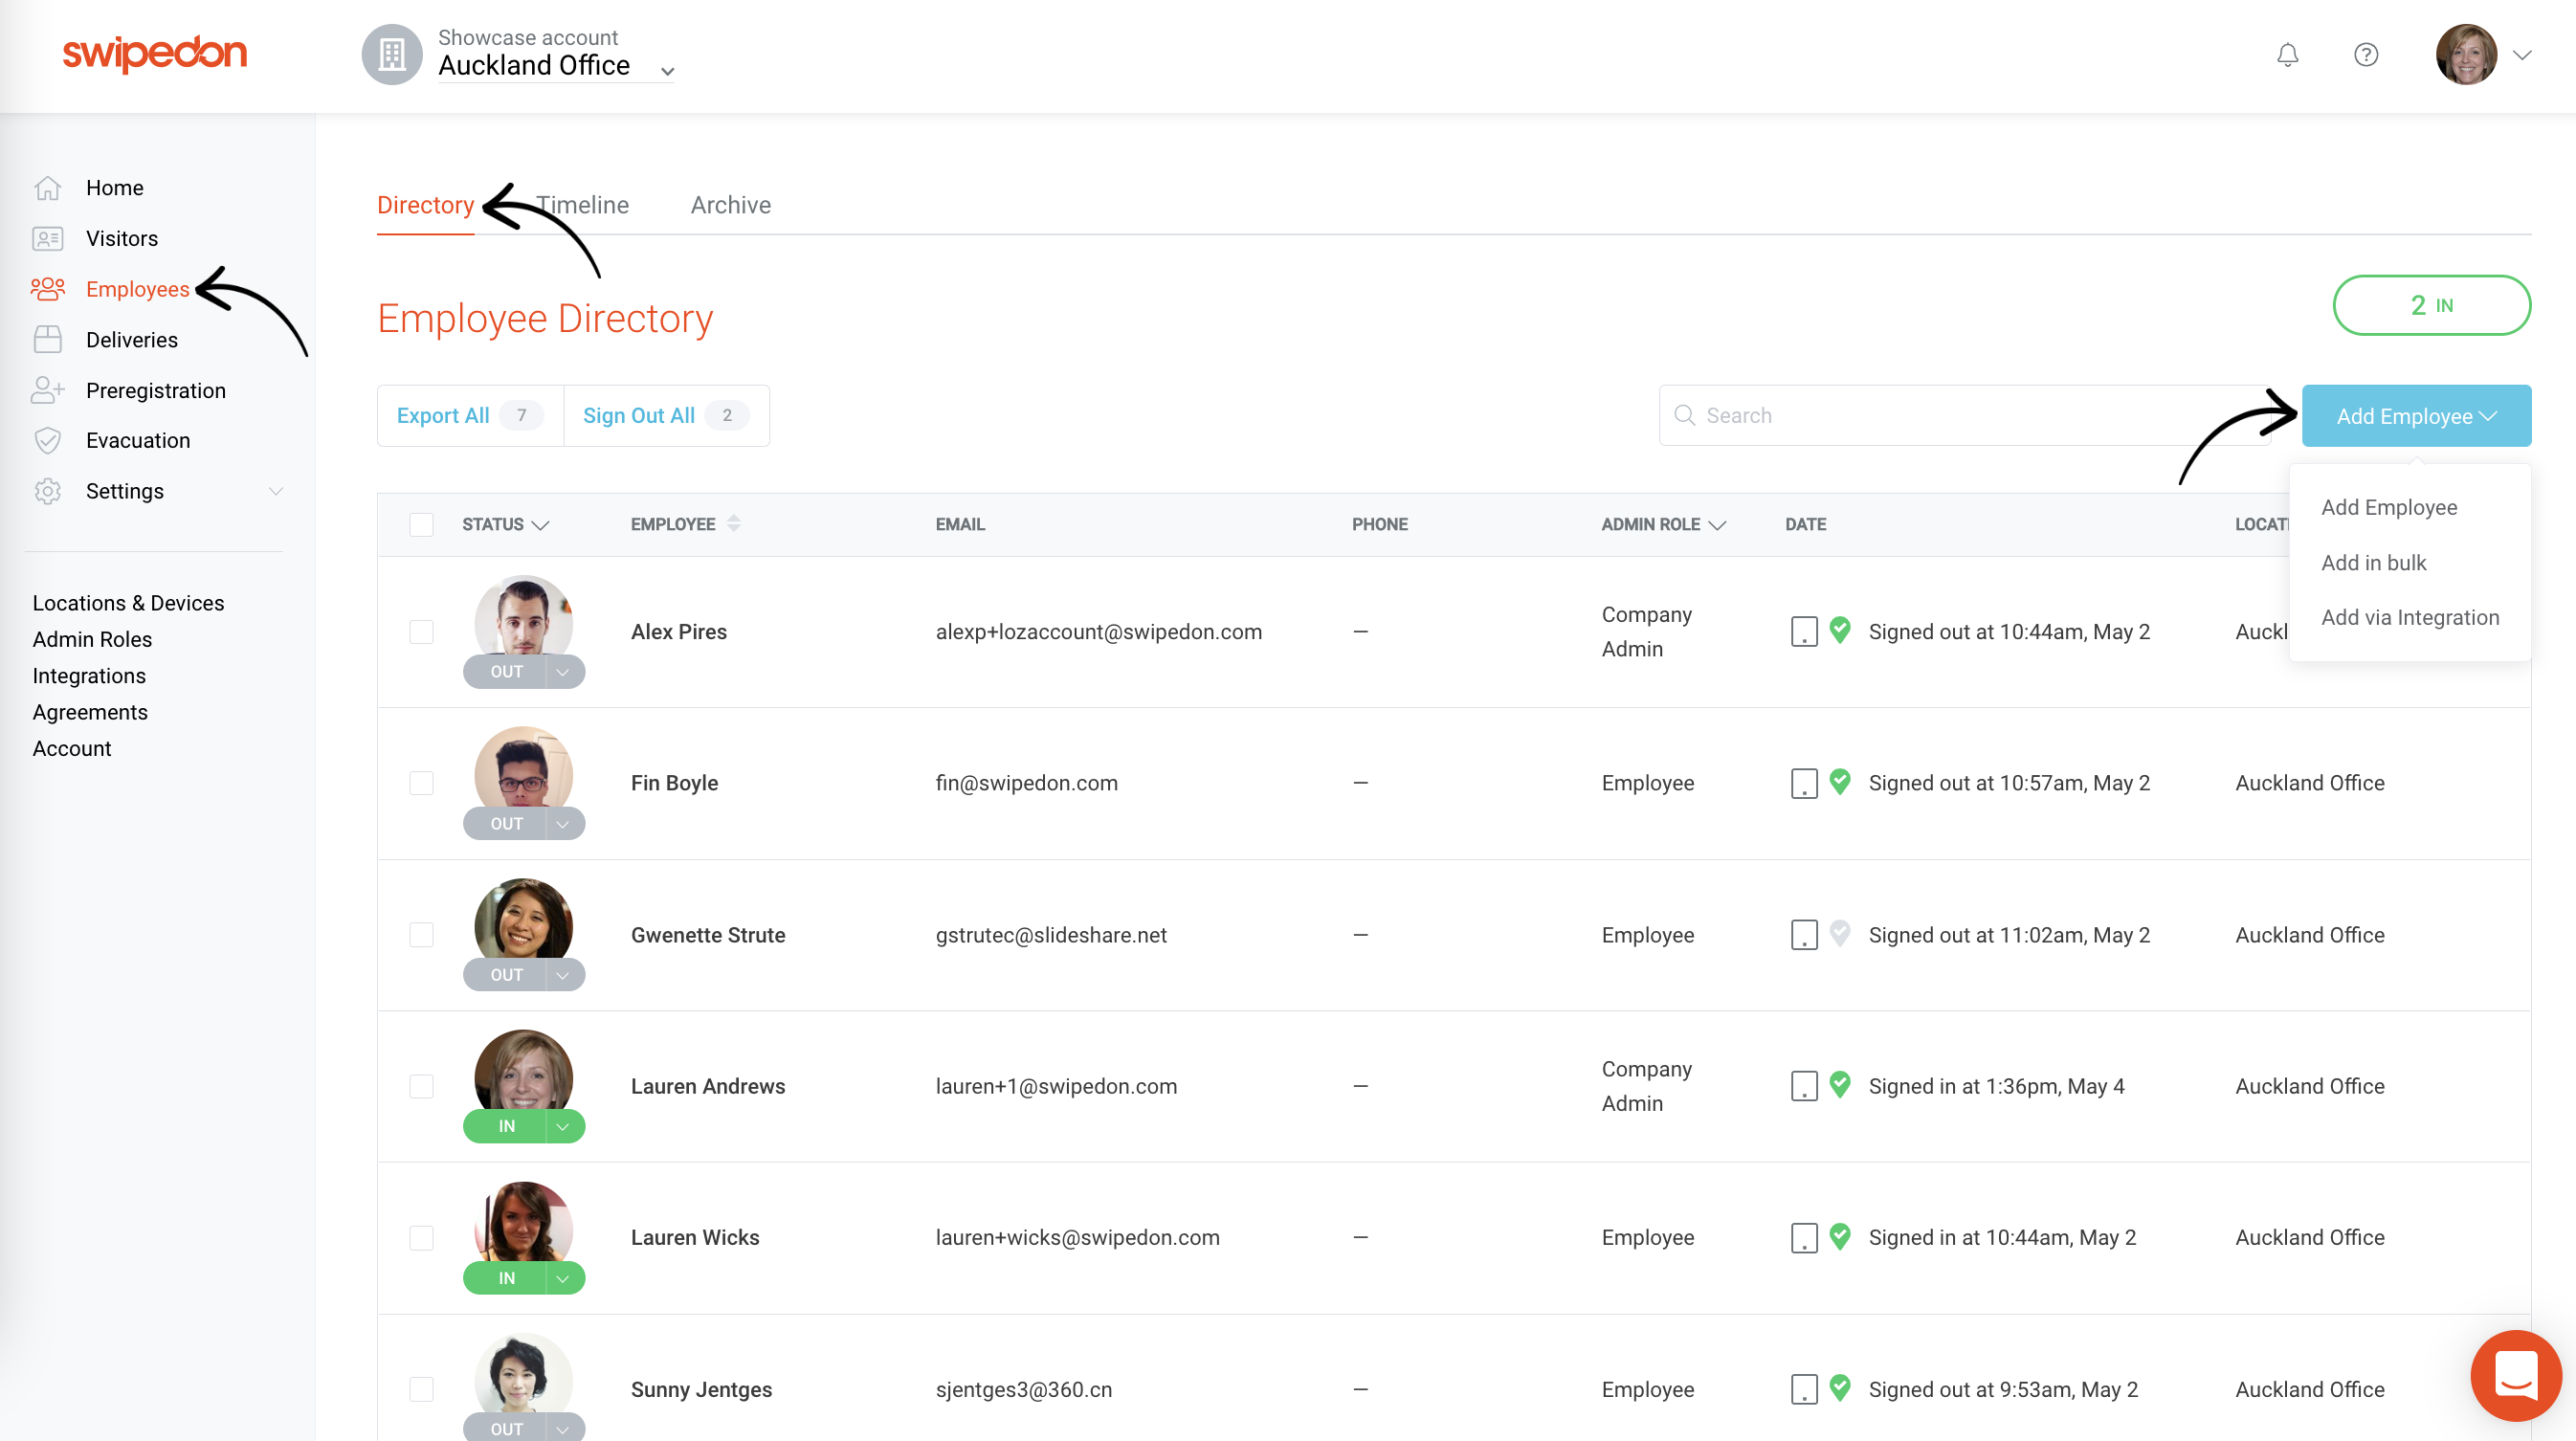
Task: Switch to the Directory tab
Action: (425, 205)
